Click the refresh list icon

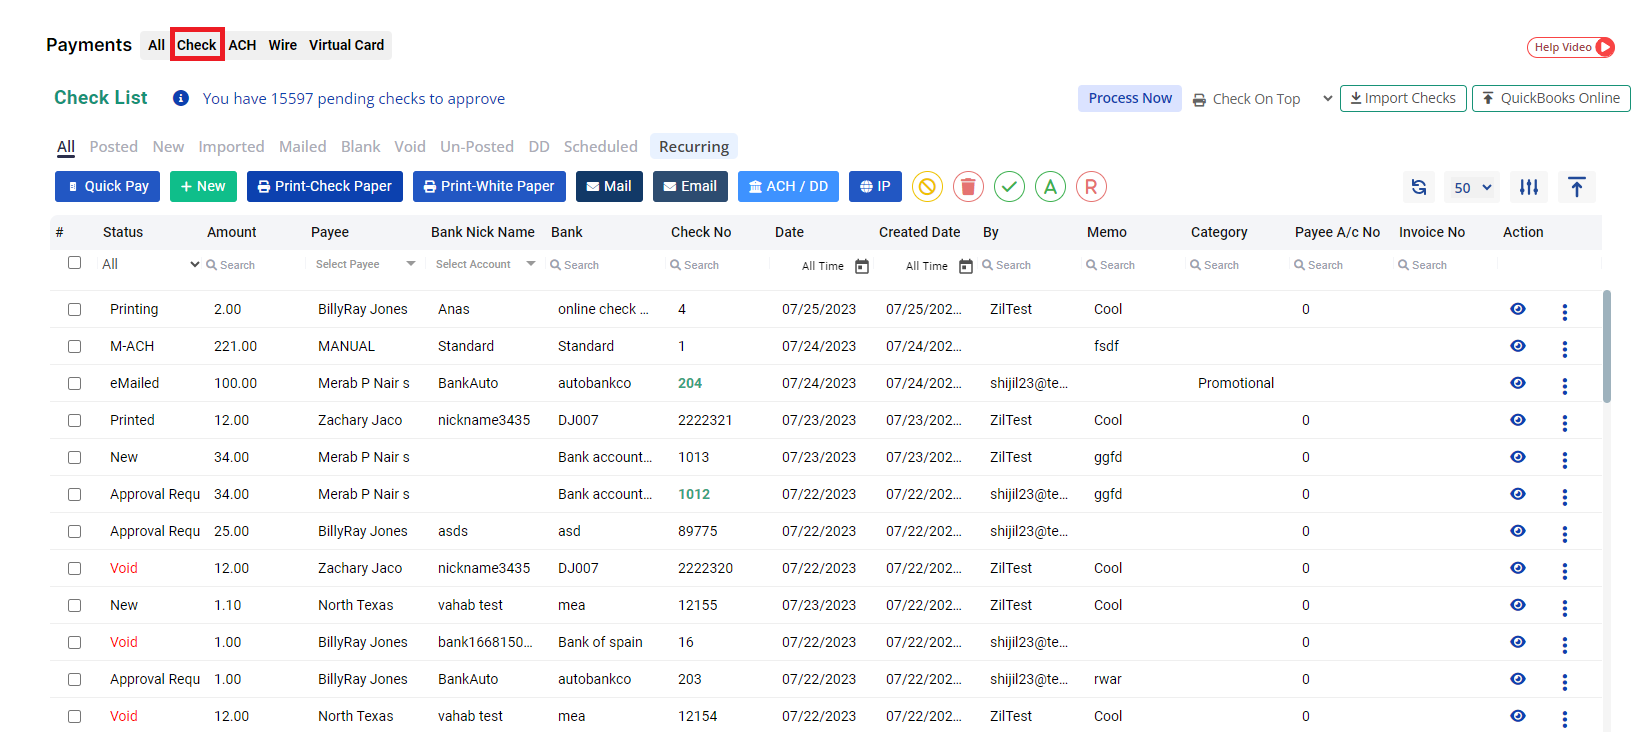click(x=1418, y=187)
